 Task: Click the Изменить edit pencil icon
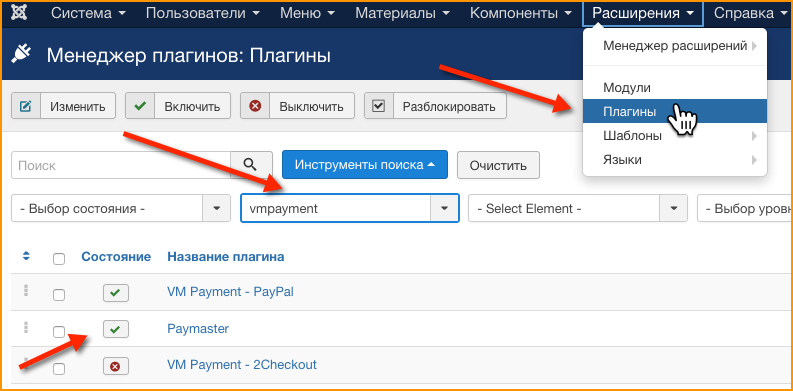(25, 106)
